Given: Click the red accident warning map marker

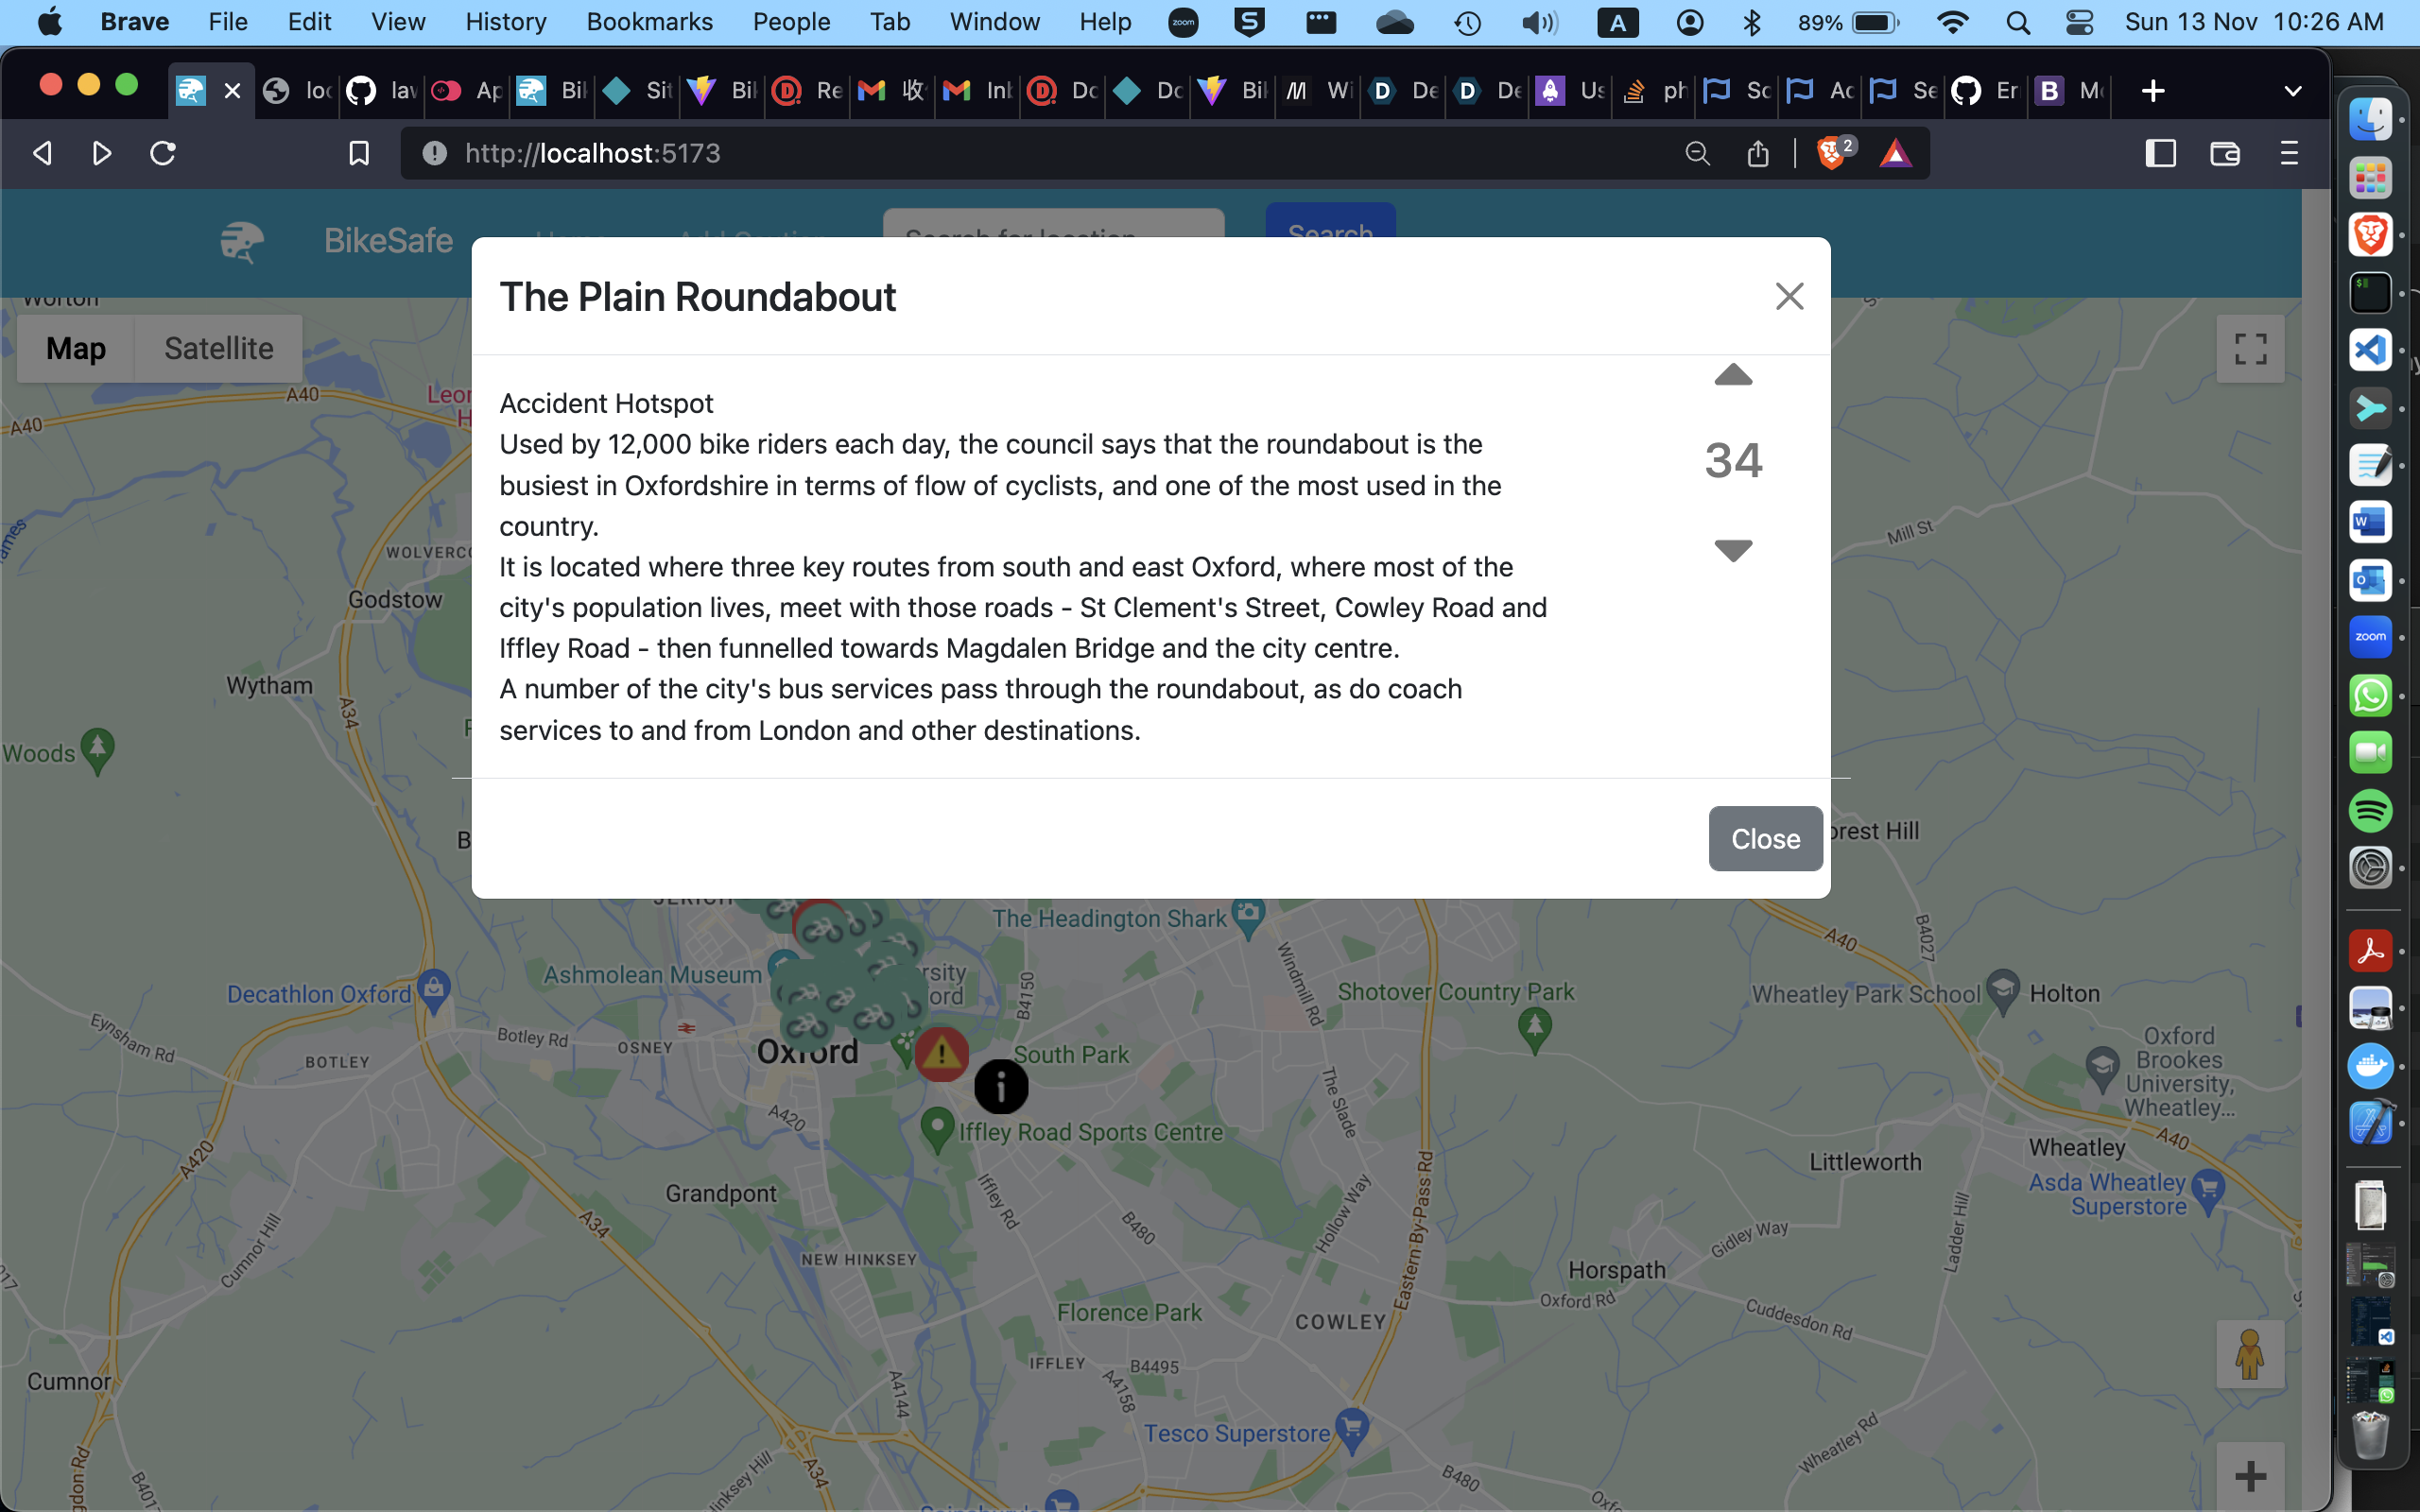Looking at the screenshot, I should click(941, 1053).
